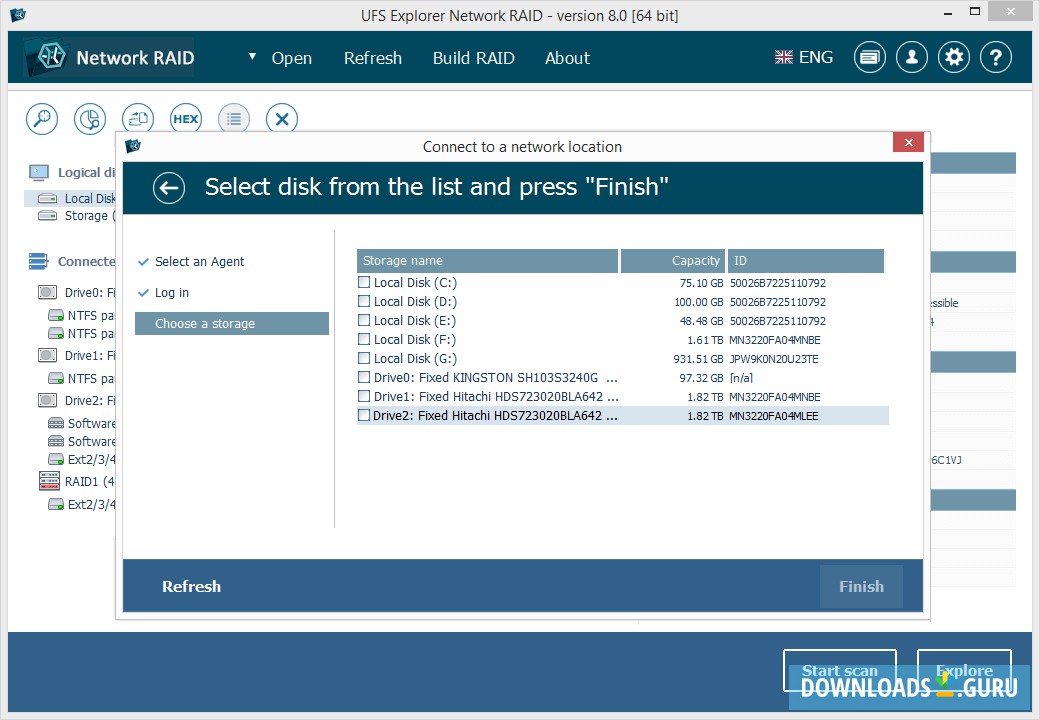
Task: Open the log window icon in header
Action: pyautogui.click(x=870, y=58)
